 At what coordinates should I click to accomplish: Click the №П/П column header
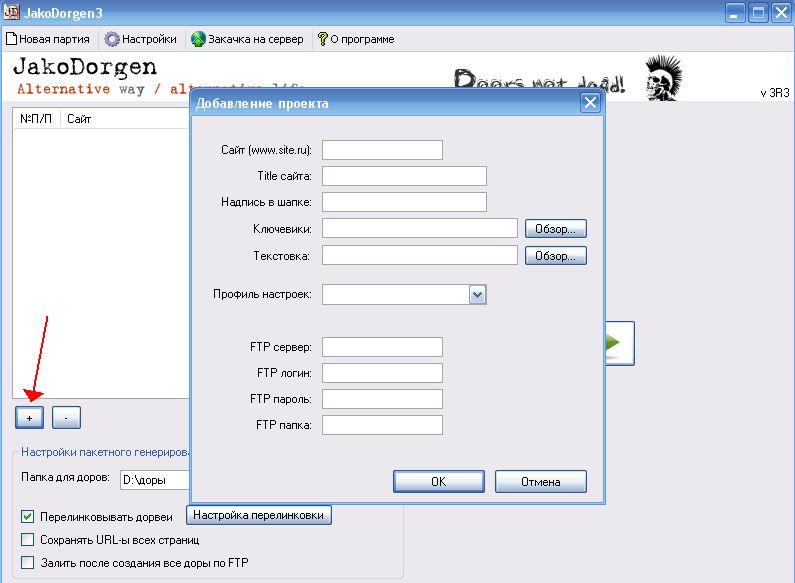pyautogui.click(x=36, y=119)
